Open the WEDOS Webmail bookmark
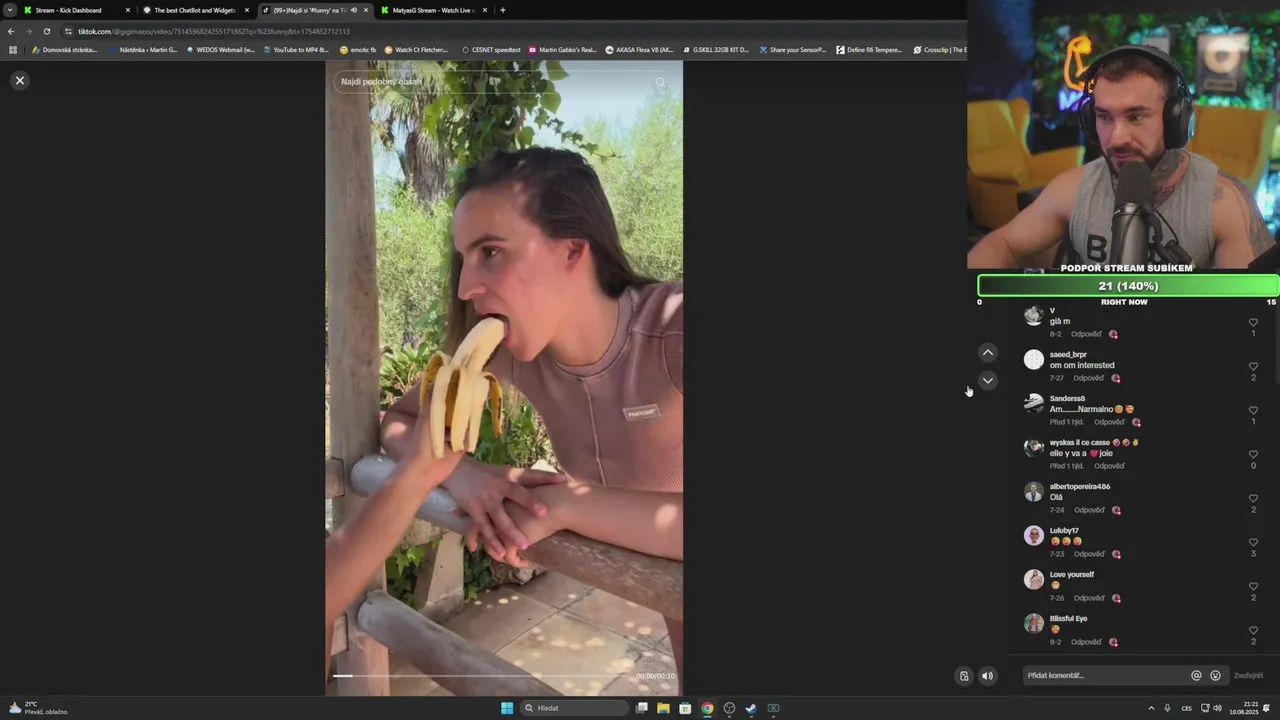Screen dimensions: 1280x720 (x=221, y=50)
